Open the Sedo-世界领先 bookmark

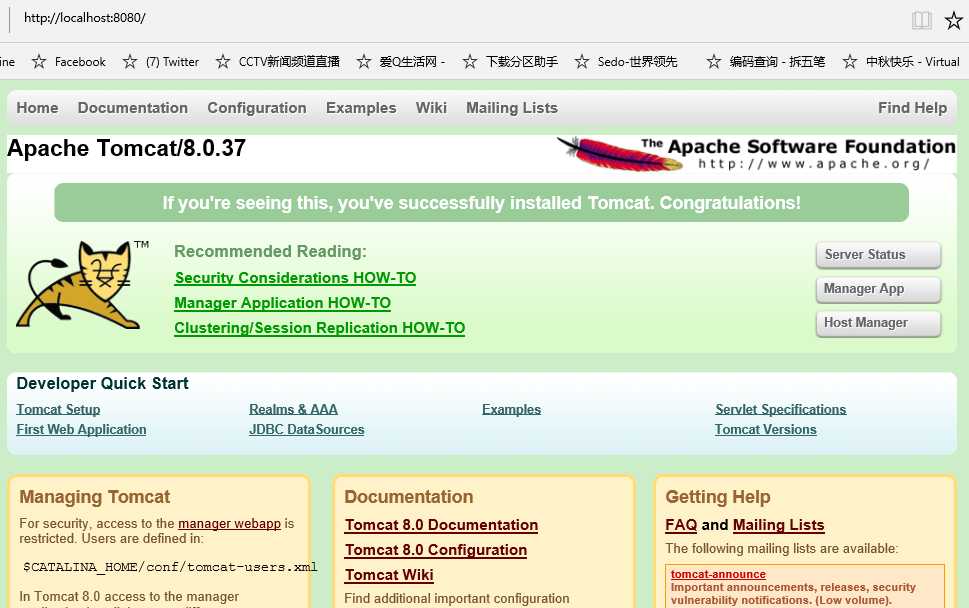(626, 62)
